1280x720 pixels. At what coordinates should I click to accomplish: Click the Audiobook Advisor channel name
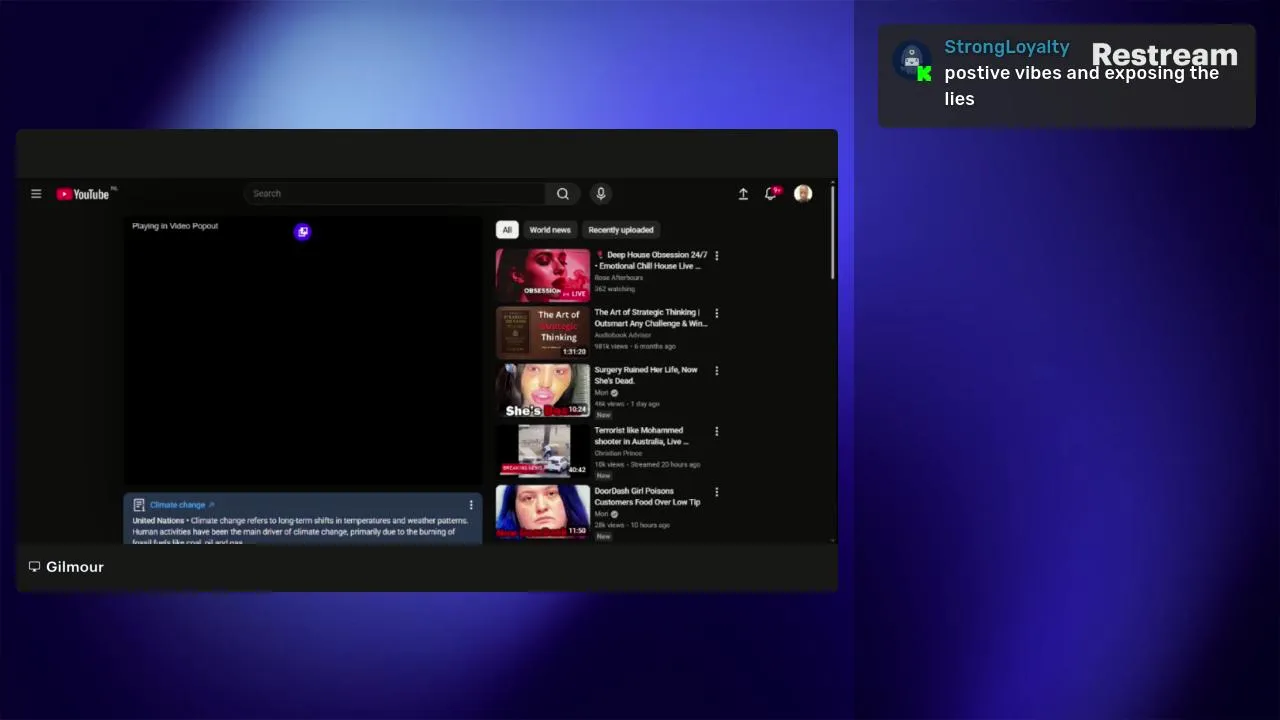623,335
